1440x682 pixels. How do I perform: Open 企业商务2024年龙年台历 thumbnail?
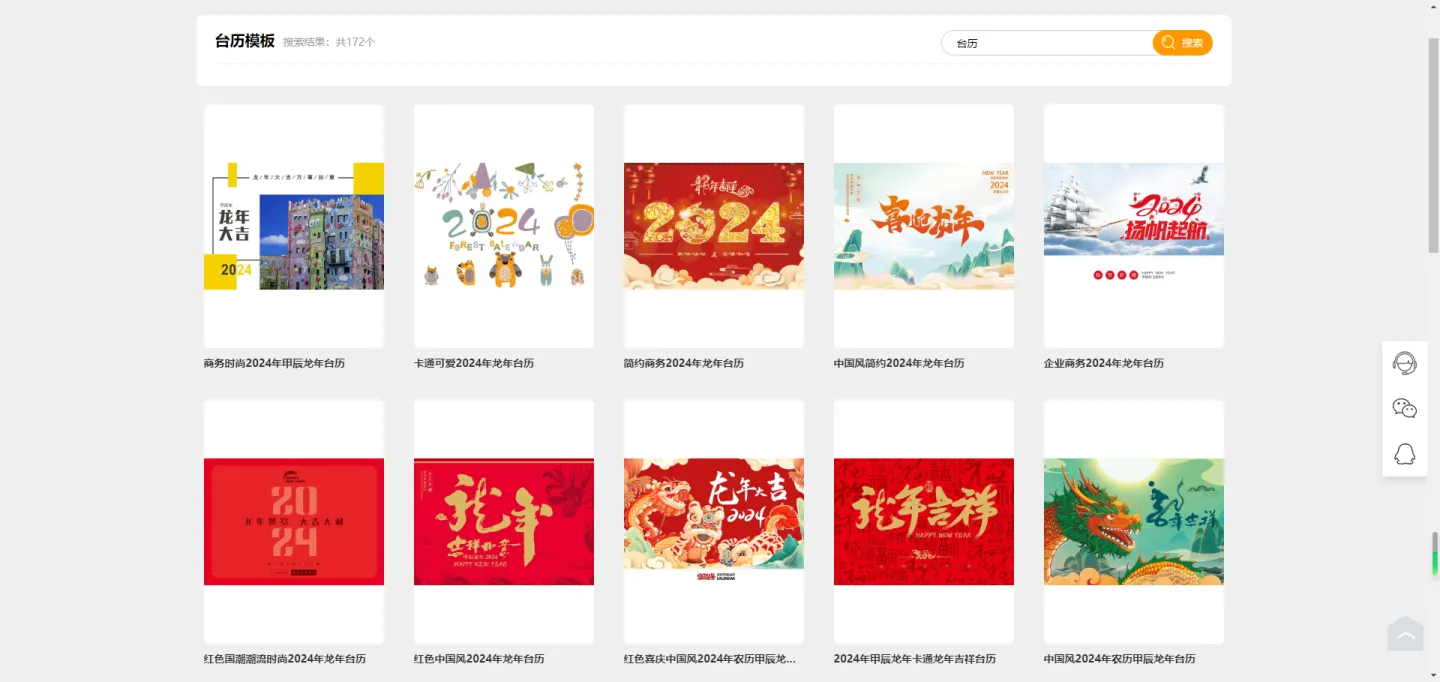click(x=1134, y=226)
